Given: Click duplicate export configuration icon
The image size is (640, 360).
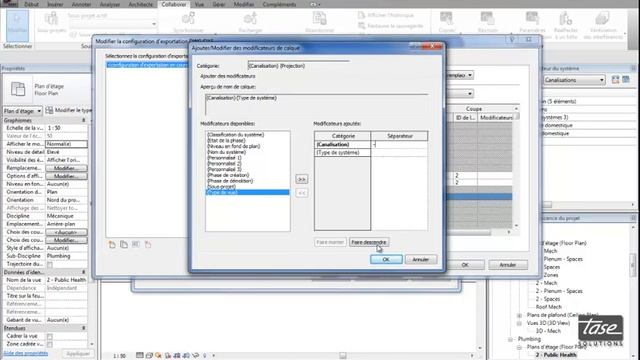Looking at the screenshot, I should click(124, 244).
